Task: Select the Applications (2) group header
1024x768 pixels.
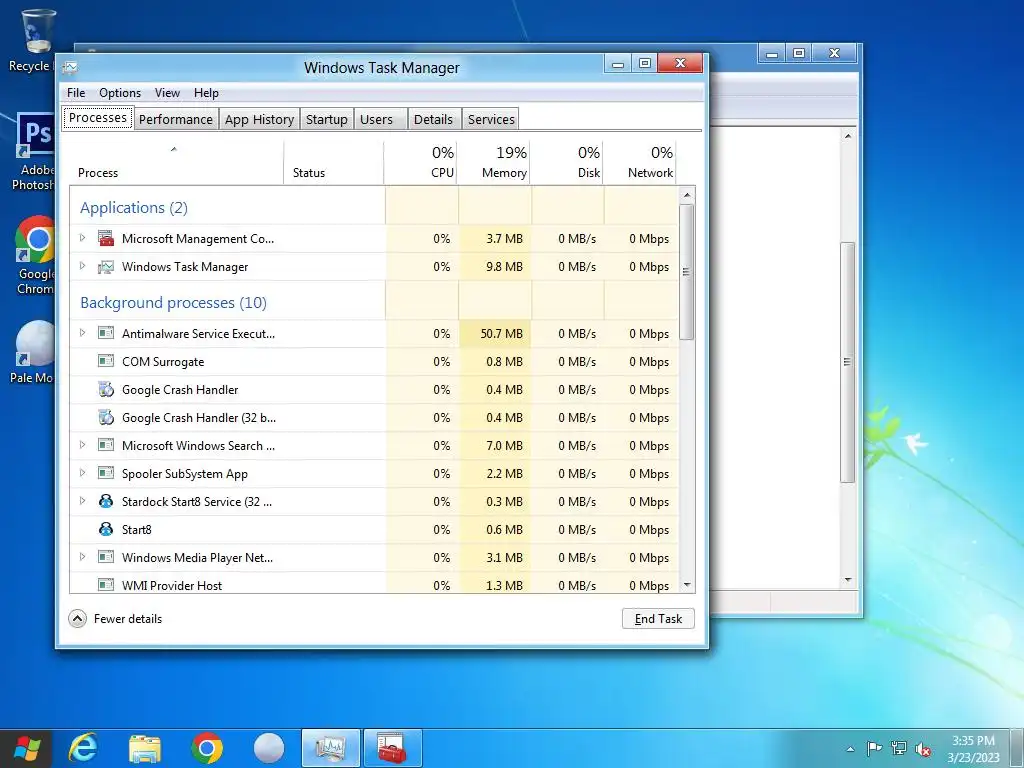Action: coord(134,208)
